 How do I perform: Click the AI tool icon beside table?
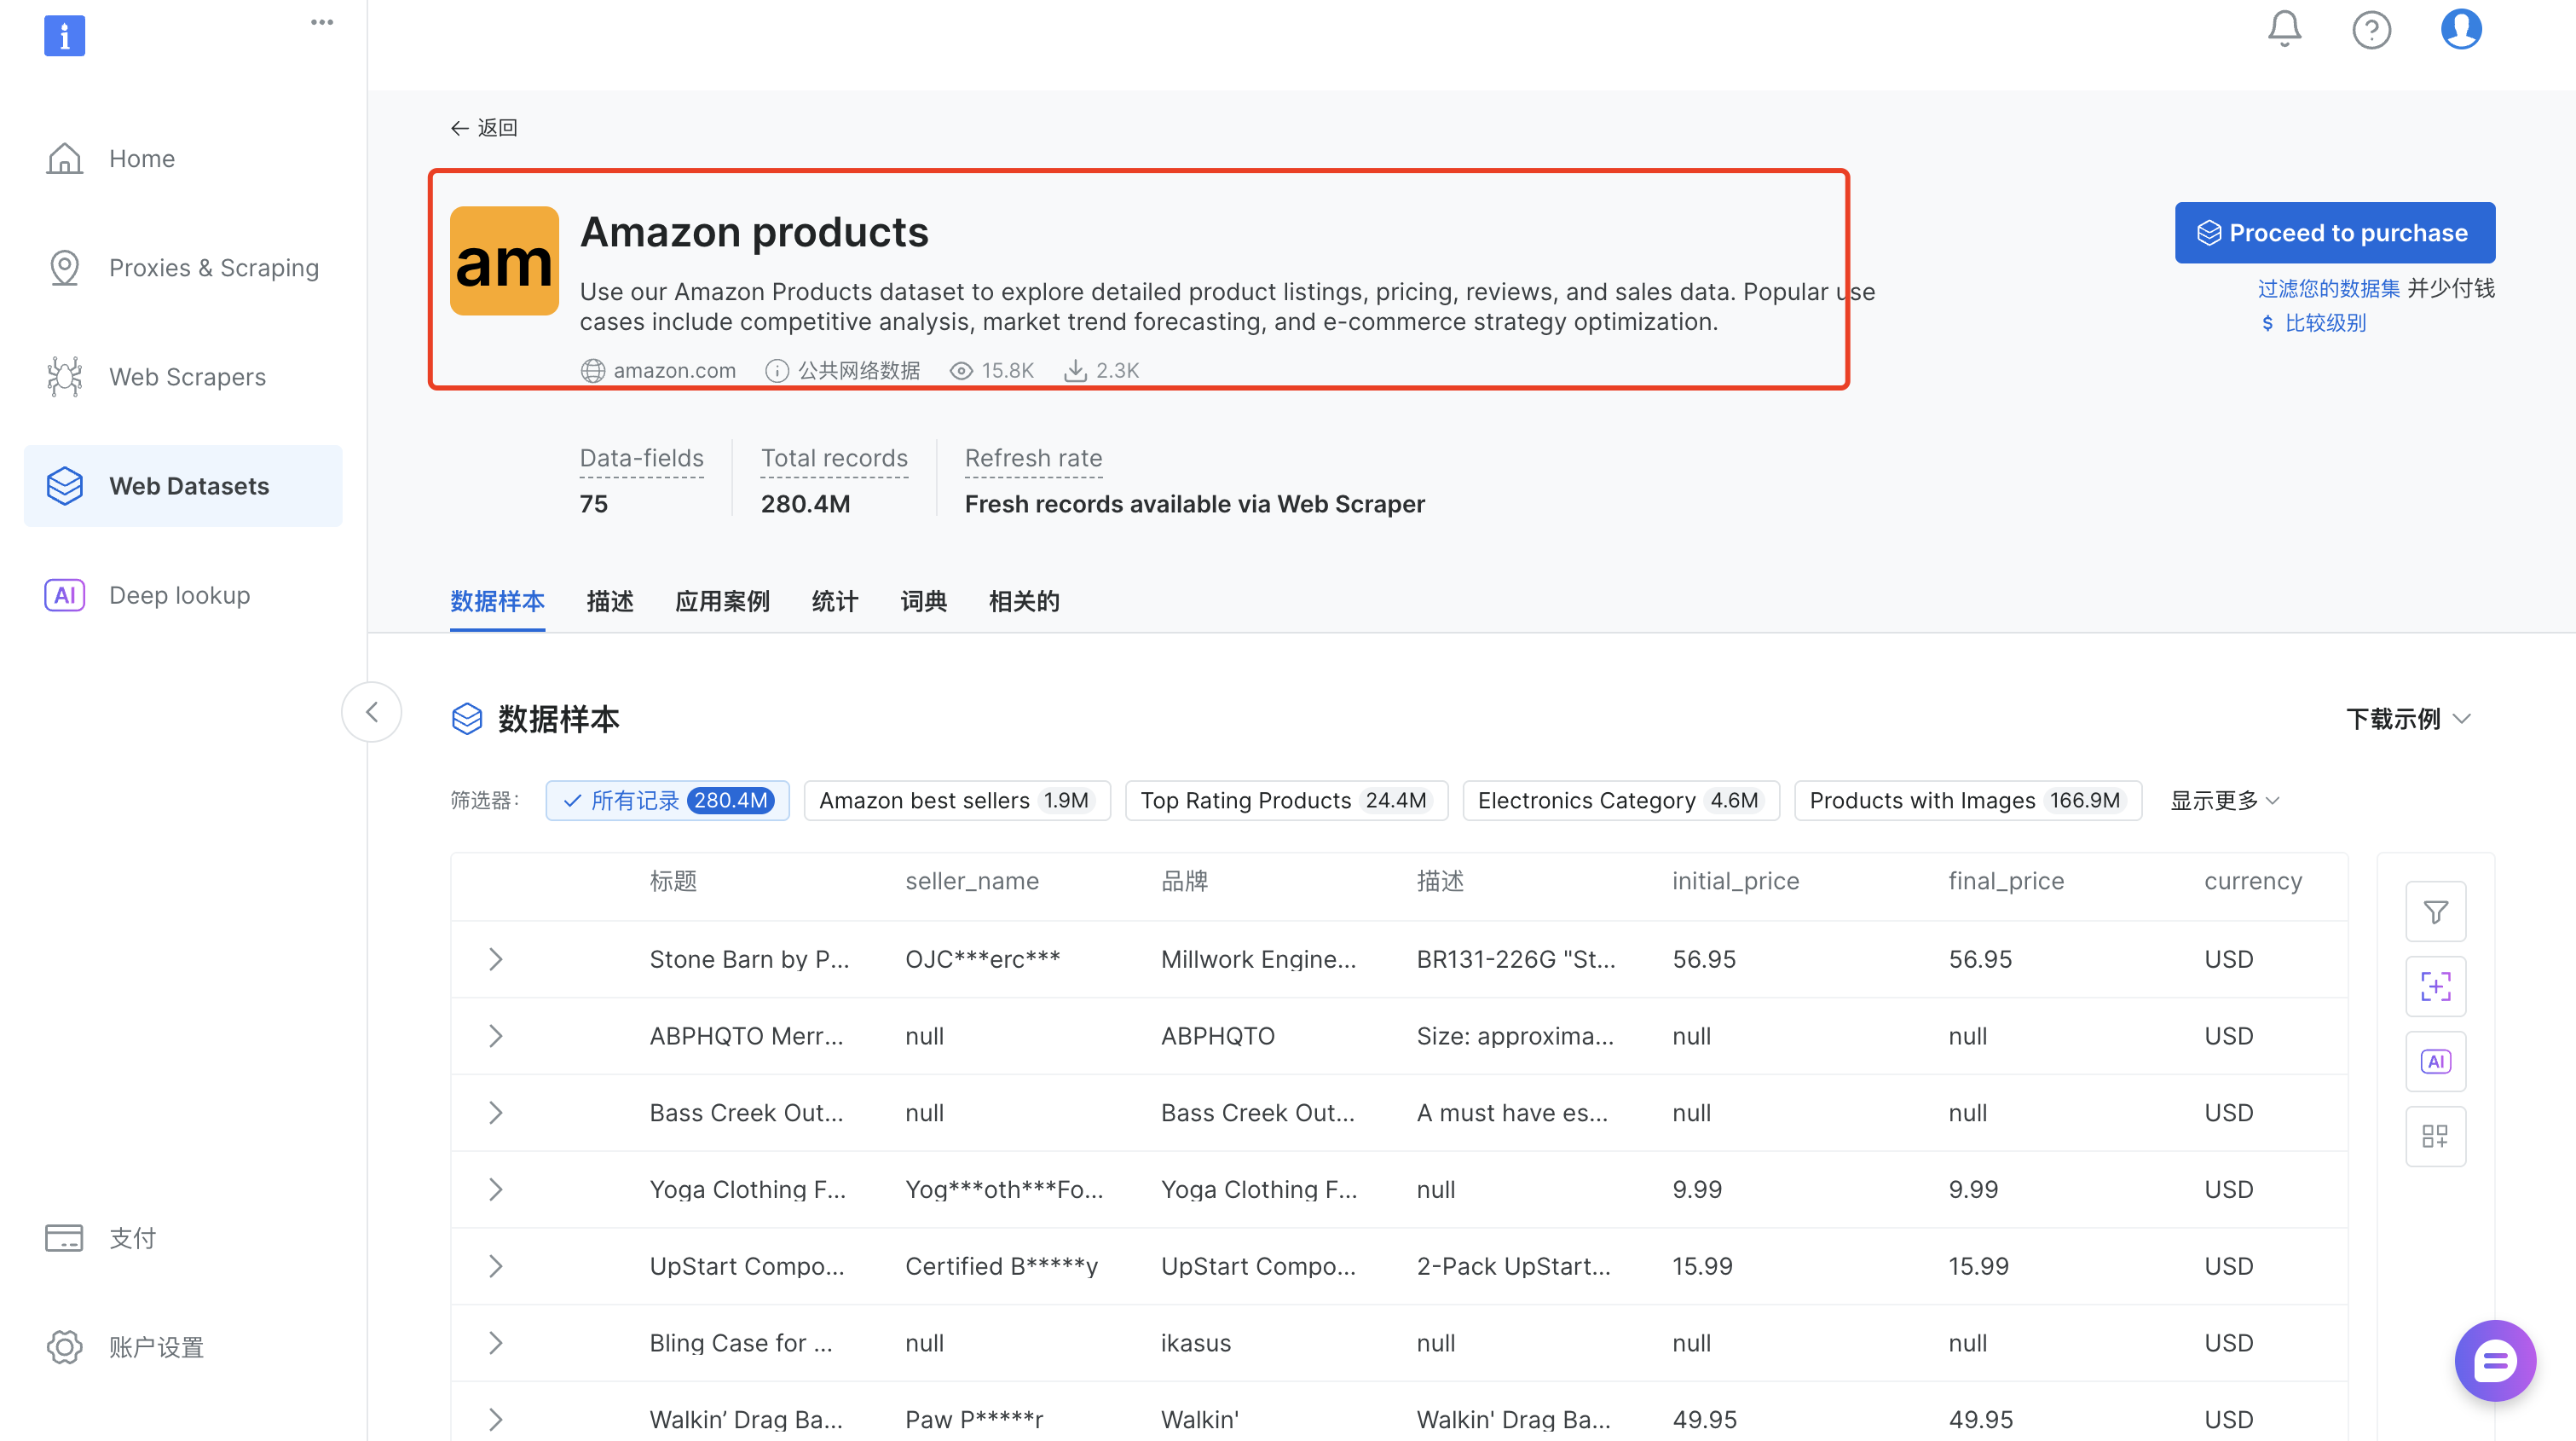(2435, 1061)
